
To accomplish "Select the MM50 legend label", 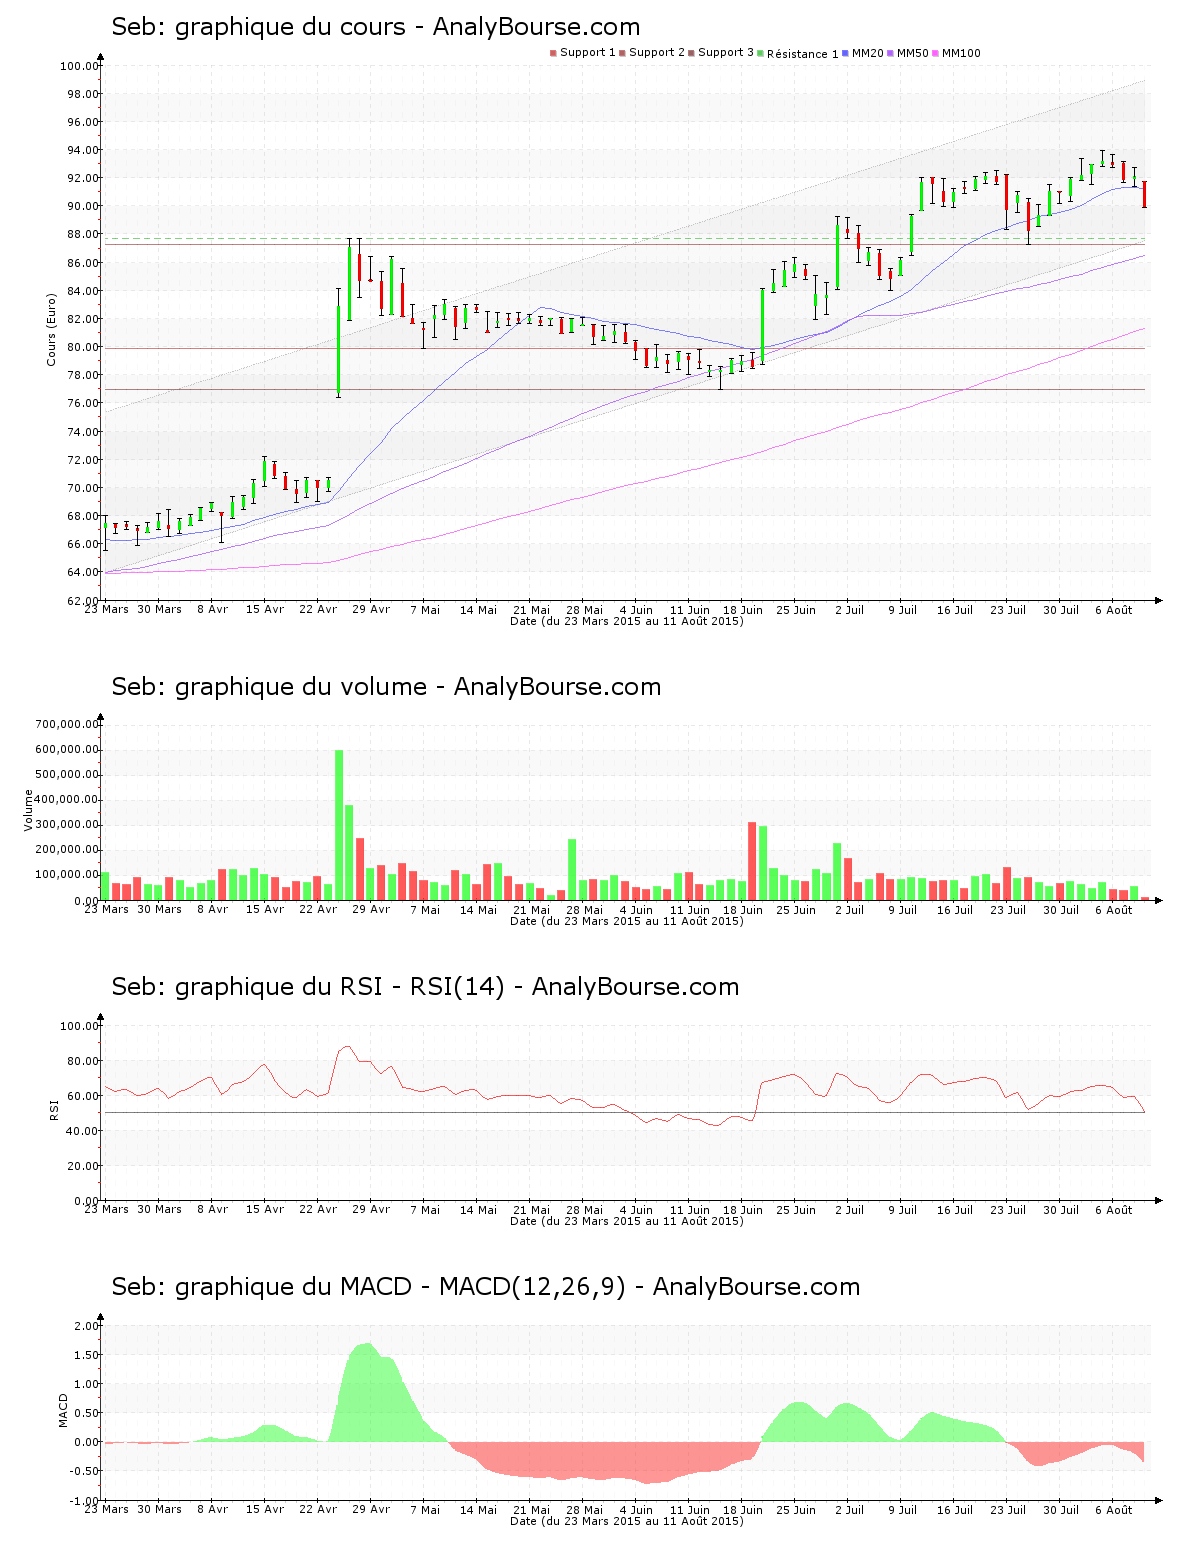I will click(913, 53).
